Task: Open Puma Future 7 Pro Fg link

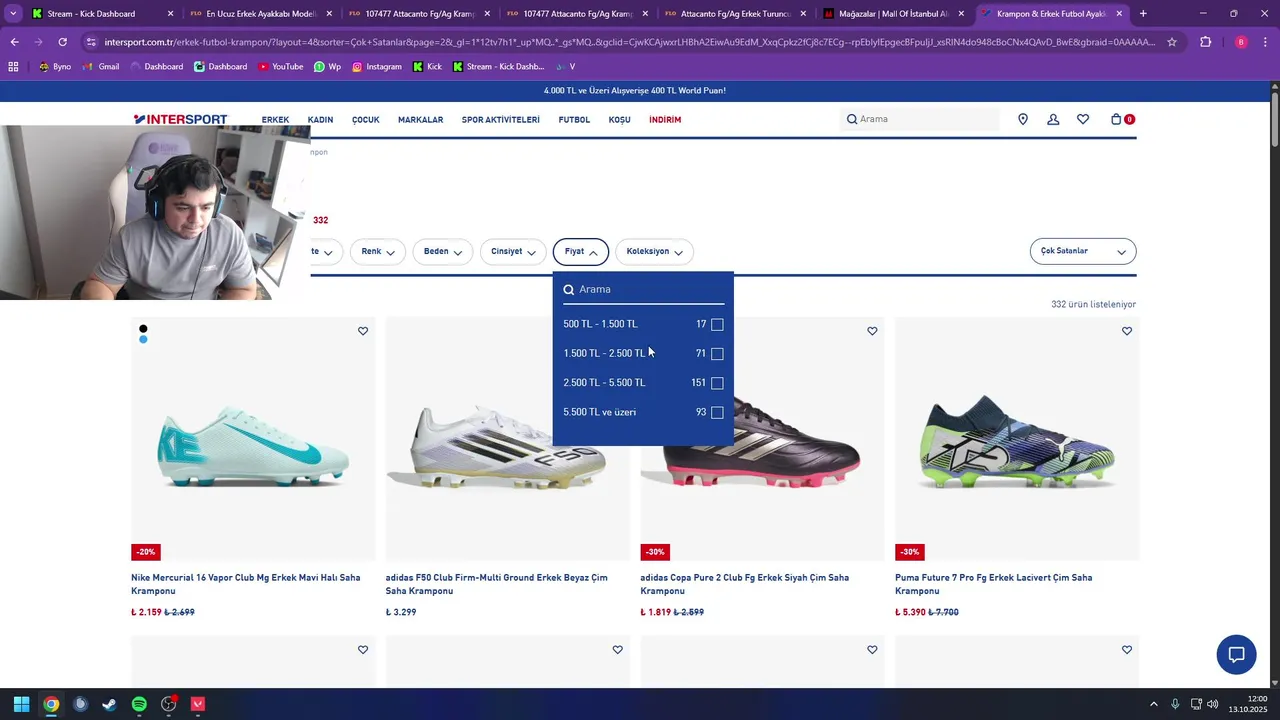Action: tap(994, 584)
